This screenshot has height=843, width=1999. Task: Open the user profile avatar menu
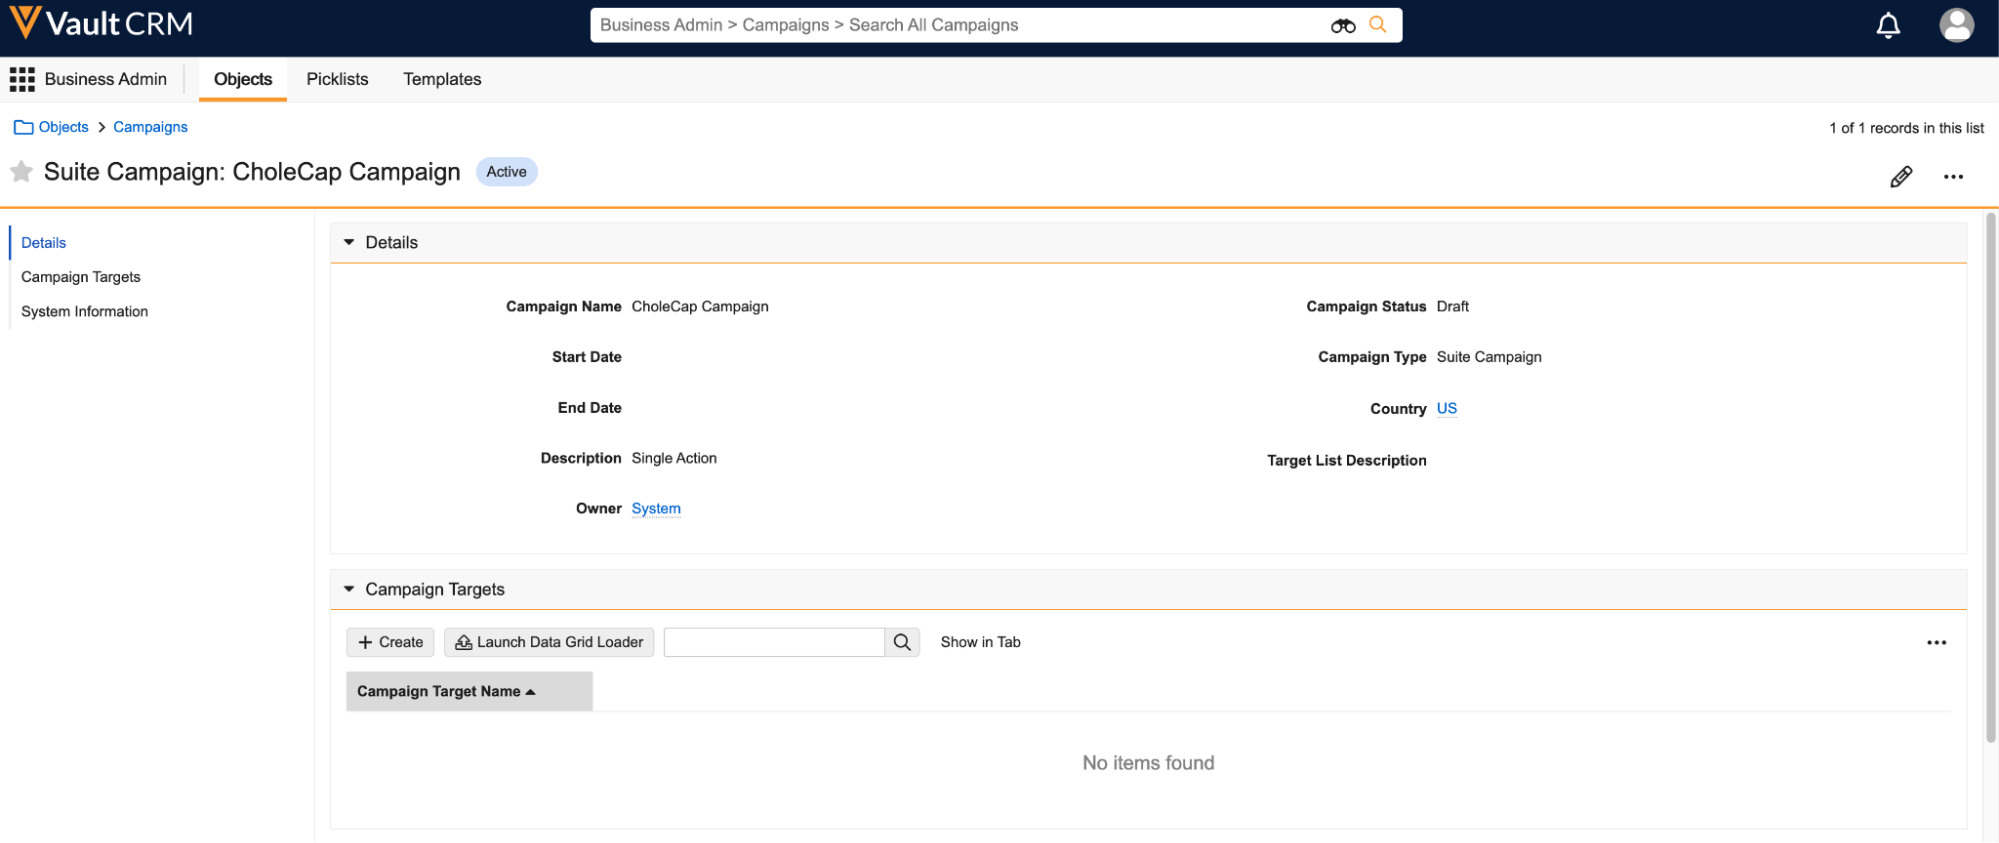click(x=1955, y=26)
